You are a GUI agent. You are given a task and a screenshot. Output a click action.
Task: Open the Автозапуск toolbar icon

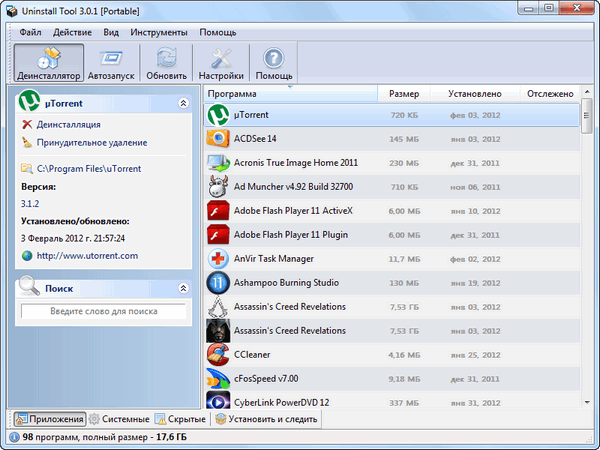111,59
